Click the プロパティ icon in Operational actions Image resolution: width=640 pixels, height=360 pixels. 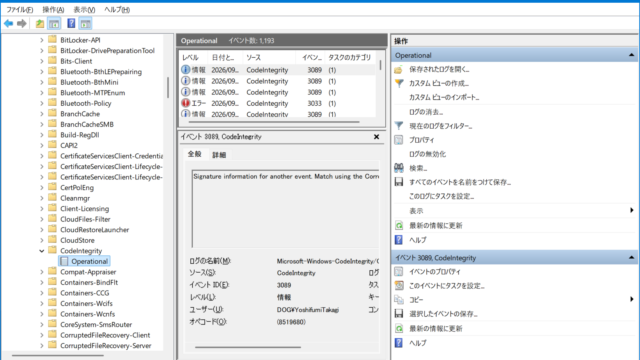coord(399,140)
